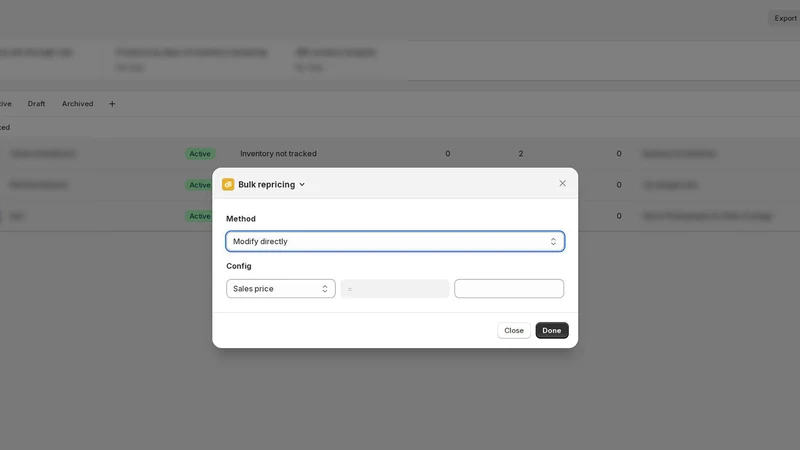Image resolution: width=800 pixels, height=450 pixels.
Task: Close the Bulk repricing dialog with X
Action: coord(562,183)
